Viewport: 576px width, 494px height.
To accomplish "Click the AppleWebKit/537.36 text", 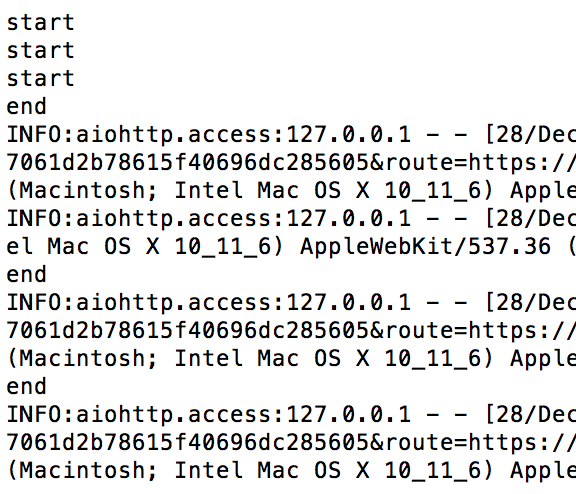I will coord(425,246).
